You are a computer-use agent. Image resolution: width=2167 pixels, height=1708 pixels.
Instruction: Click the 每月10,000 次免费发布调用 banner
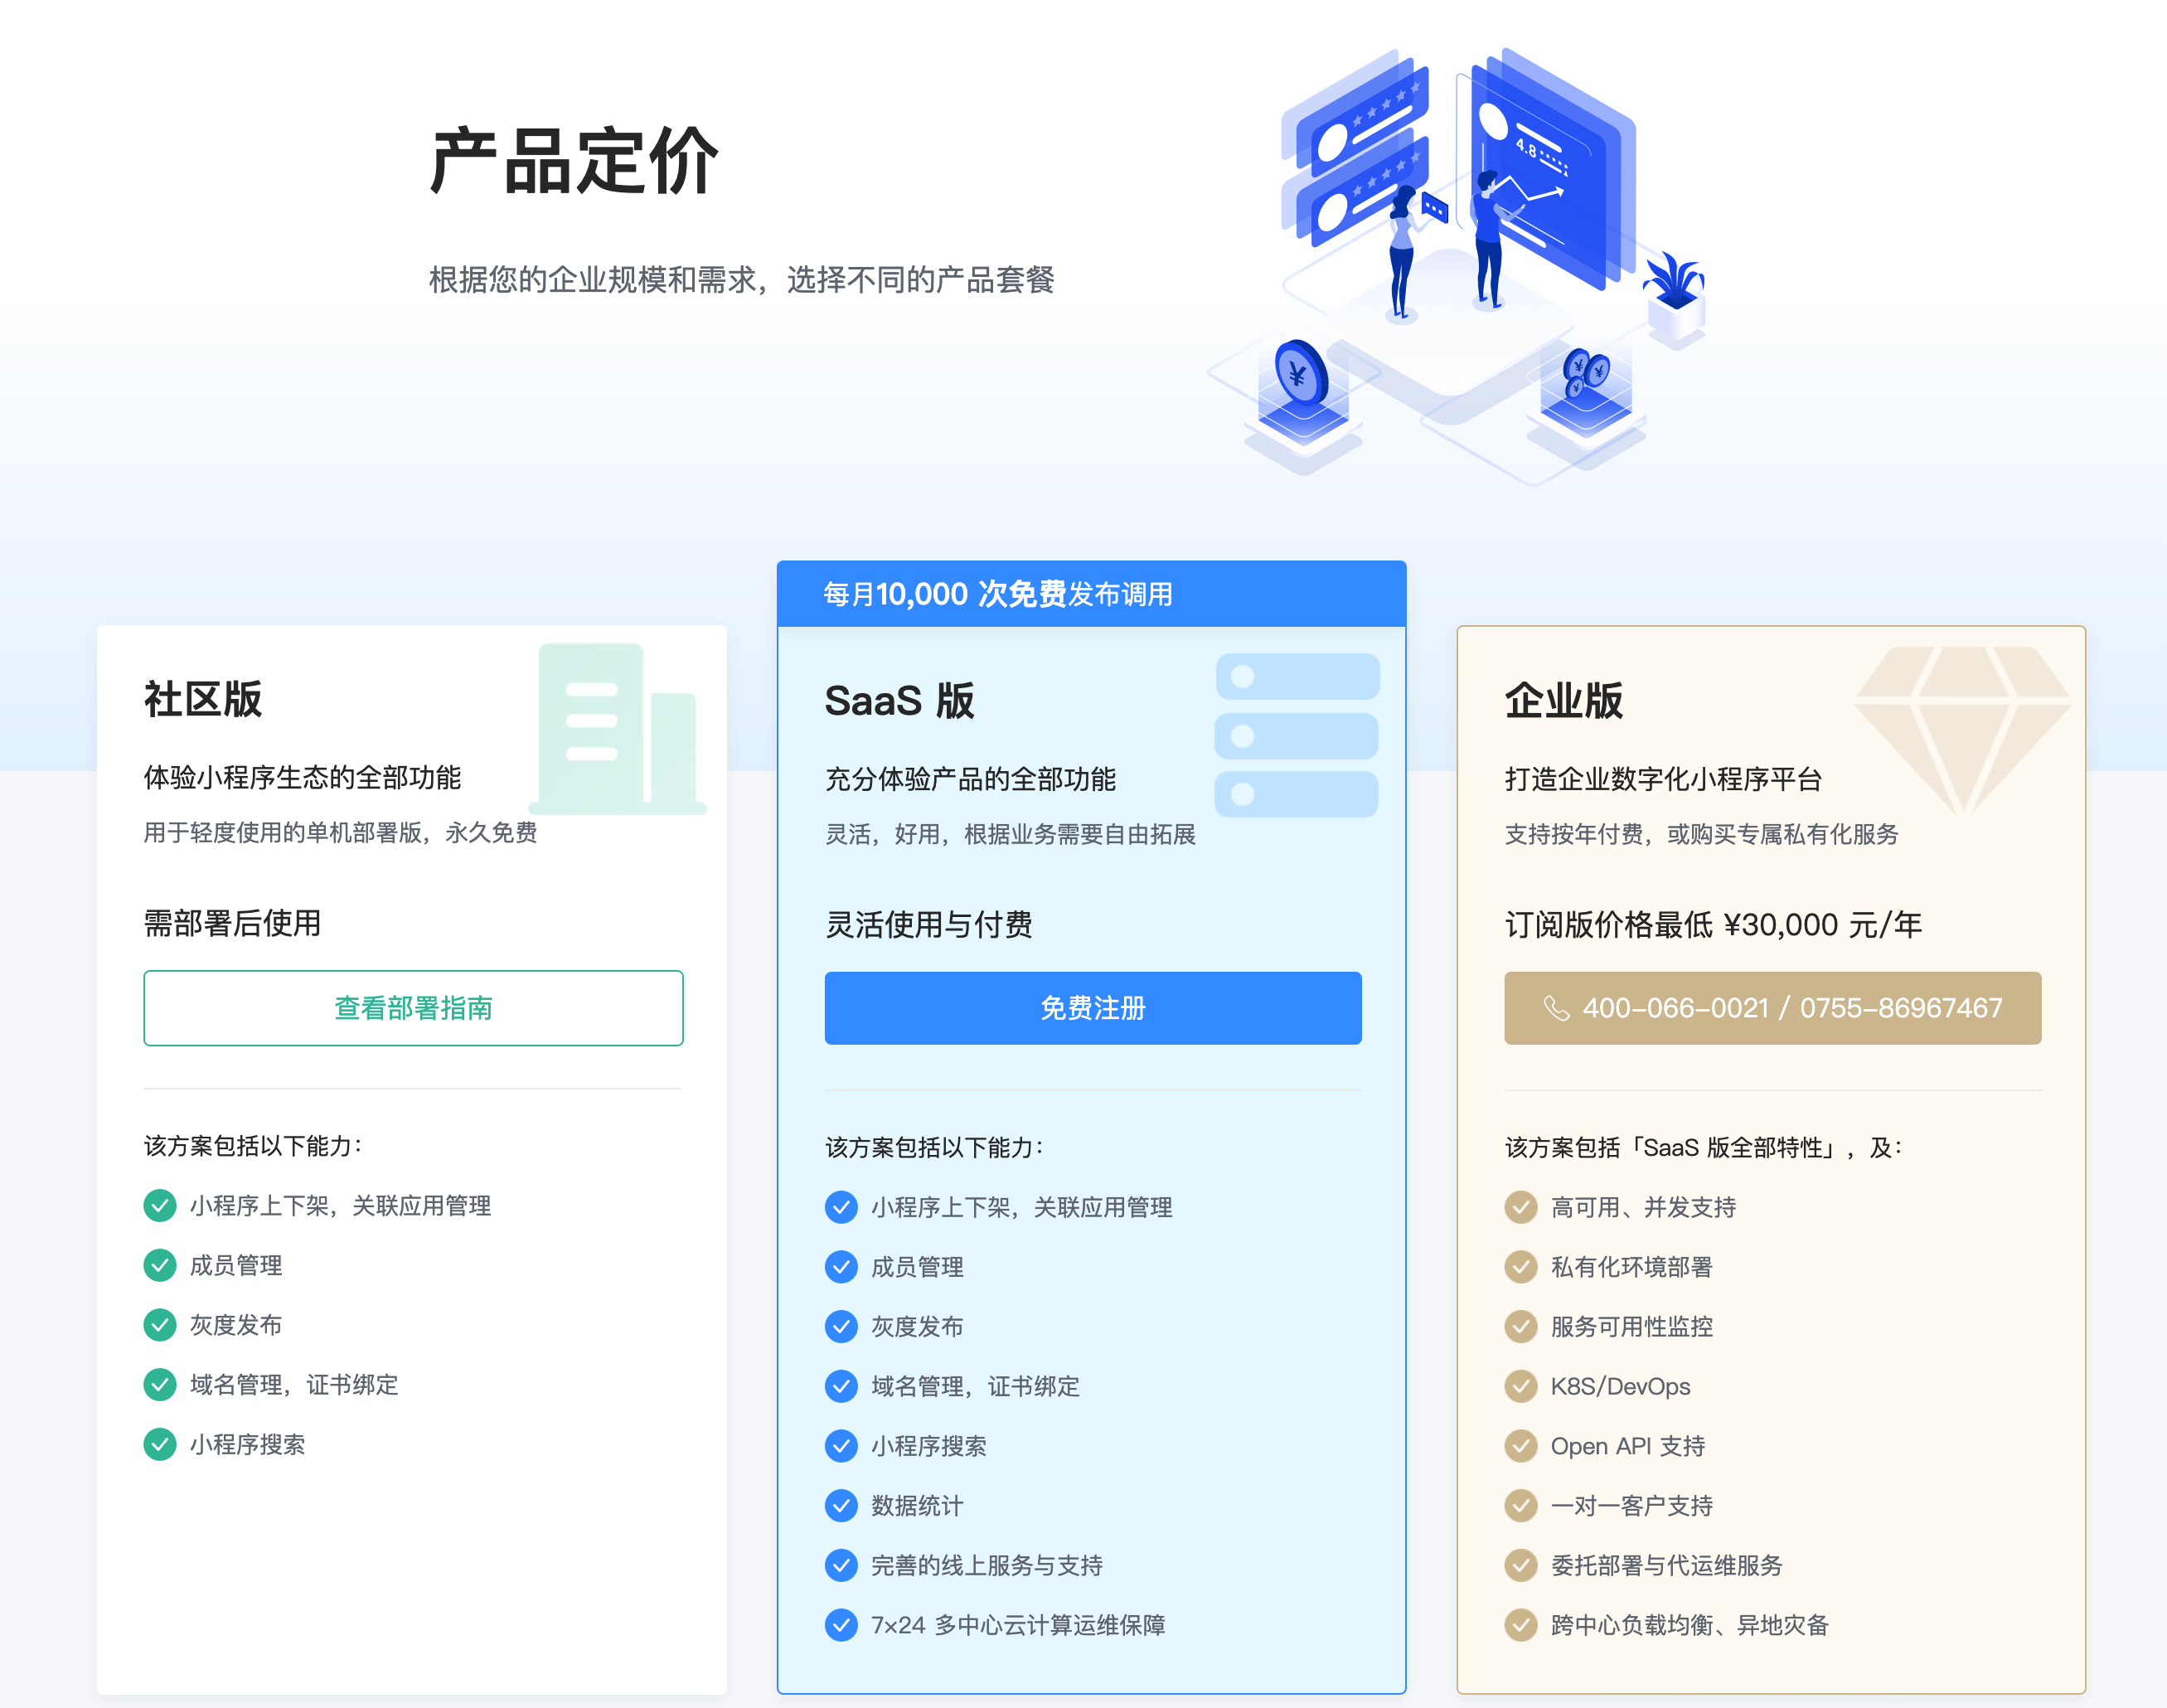coord(1092,594)
